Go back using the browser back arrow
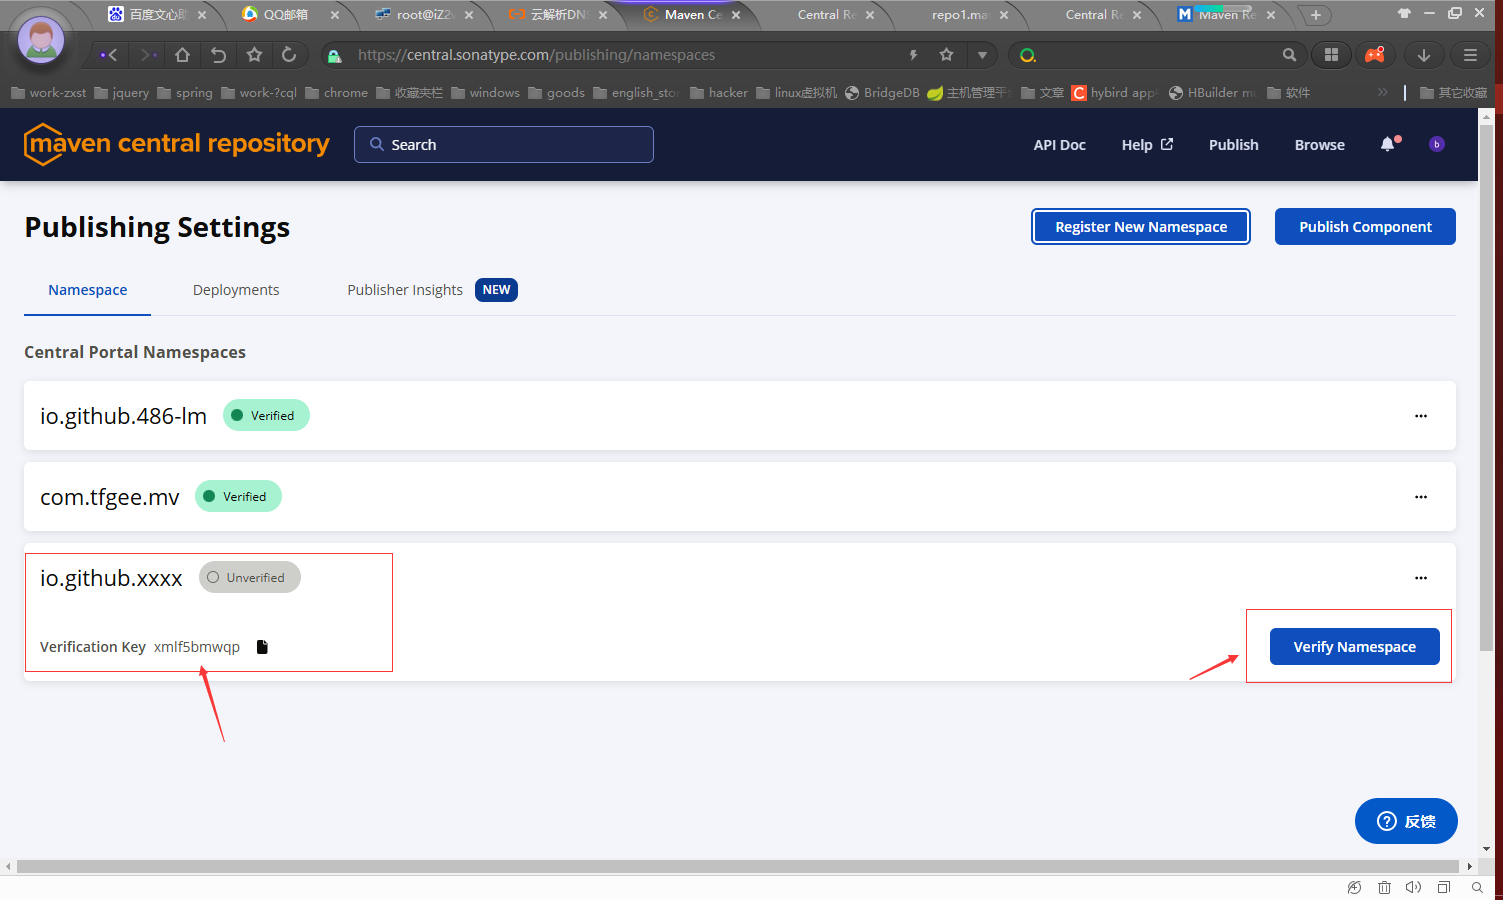 pyautogui.click(x=109, y=55)
